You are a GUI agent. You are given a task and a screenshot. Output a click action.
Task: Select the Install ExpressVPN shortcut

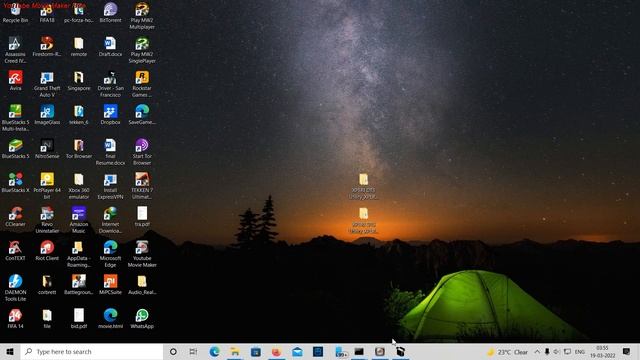click(110, 186)
